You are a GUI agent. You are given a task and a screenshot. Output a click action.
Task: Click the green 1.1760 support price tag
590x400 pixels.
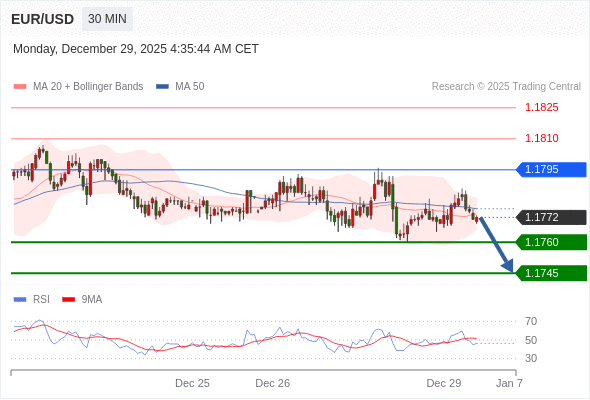551,242
